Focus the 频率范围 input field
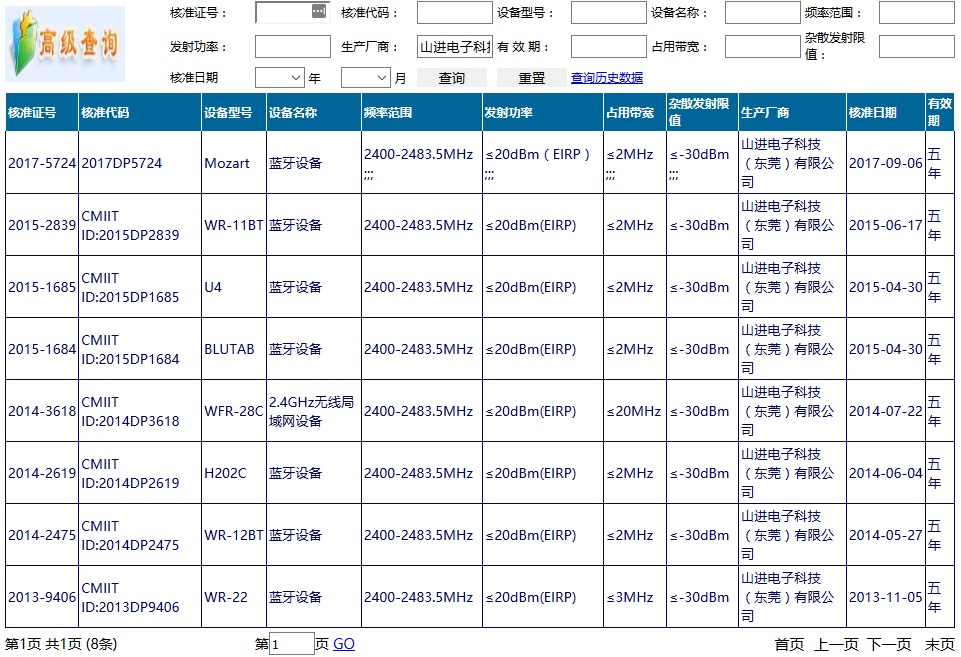Image resolution: width=961 pixels, height=657 pixels. (x=916, y=12)
